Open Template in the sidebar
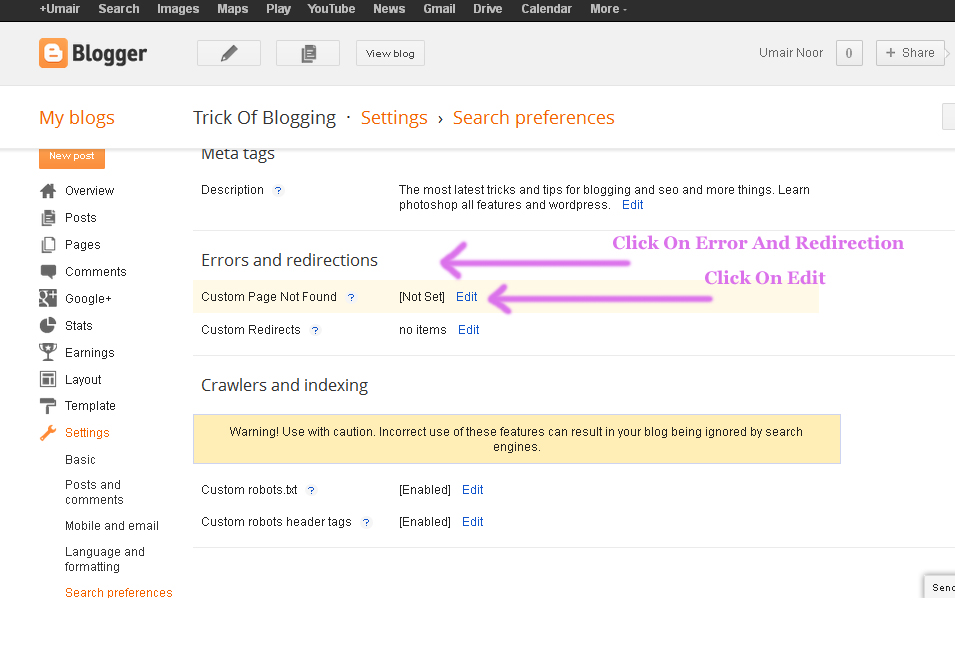The height and width of the screenshot is (650, 955). click(90, 406)
